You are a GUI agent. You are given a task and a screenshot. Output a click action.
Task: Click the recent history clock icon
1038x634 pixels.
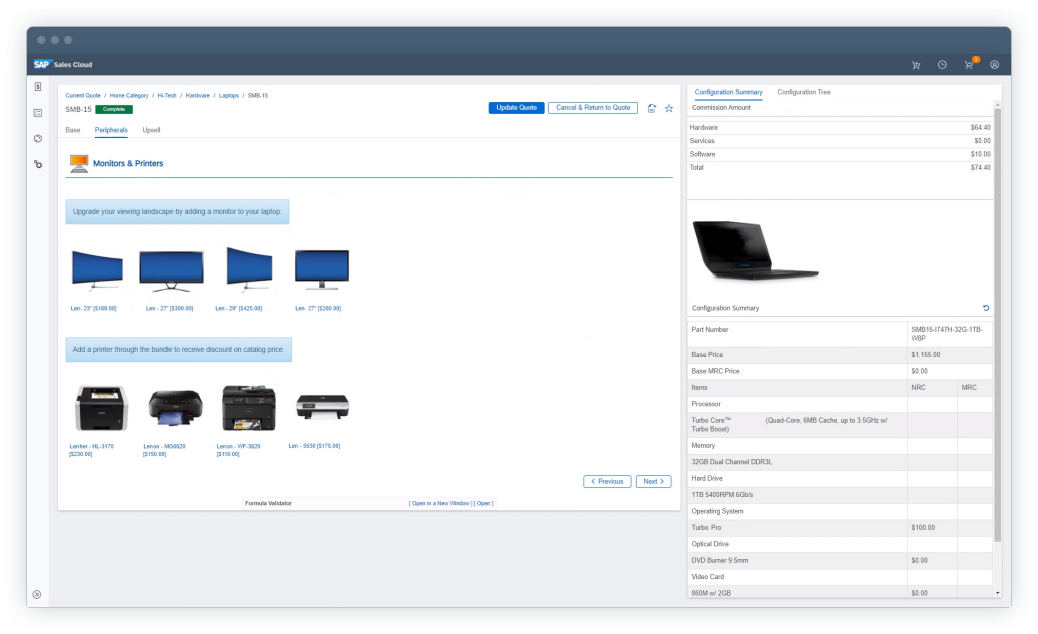(x=942, y=65)
